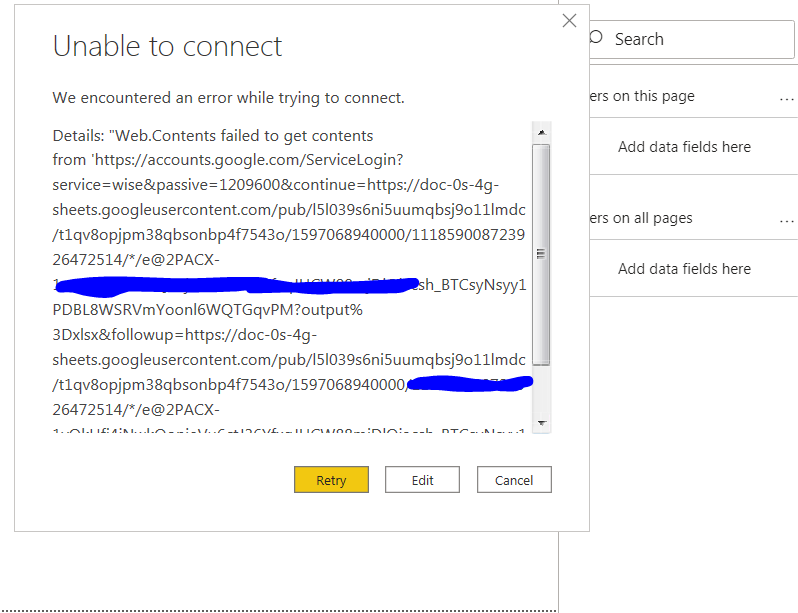Click the scroll down arrow in error details
Image resolution: width=798 pixels, height=613 pixels.
point(542,423)
